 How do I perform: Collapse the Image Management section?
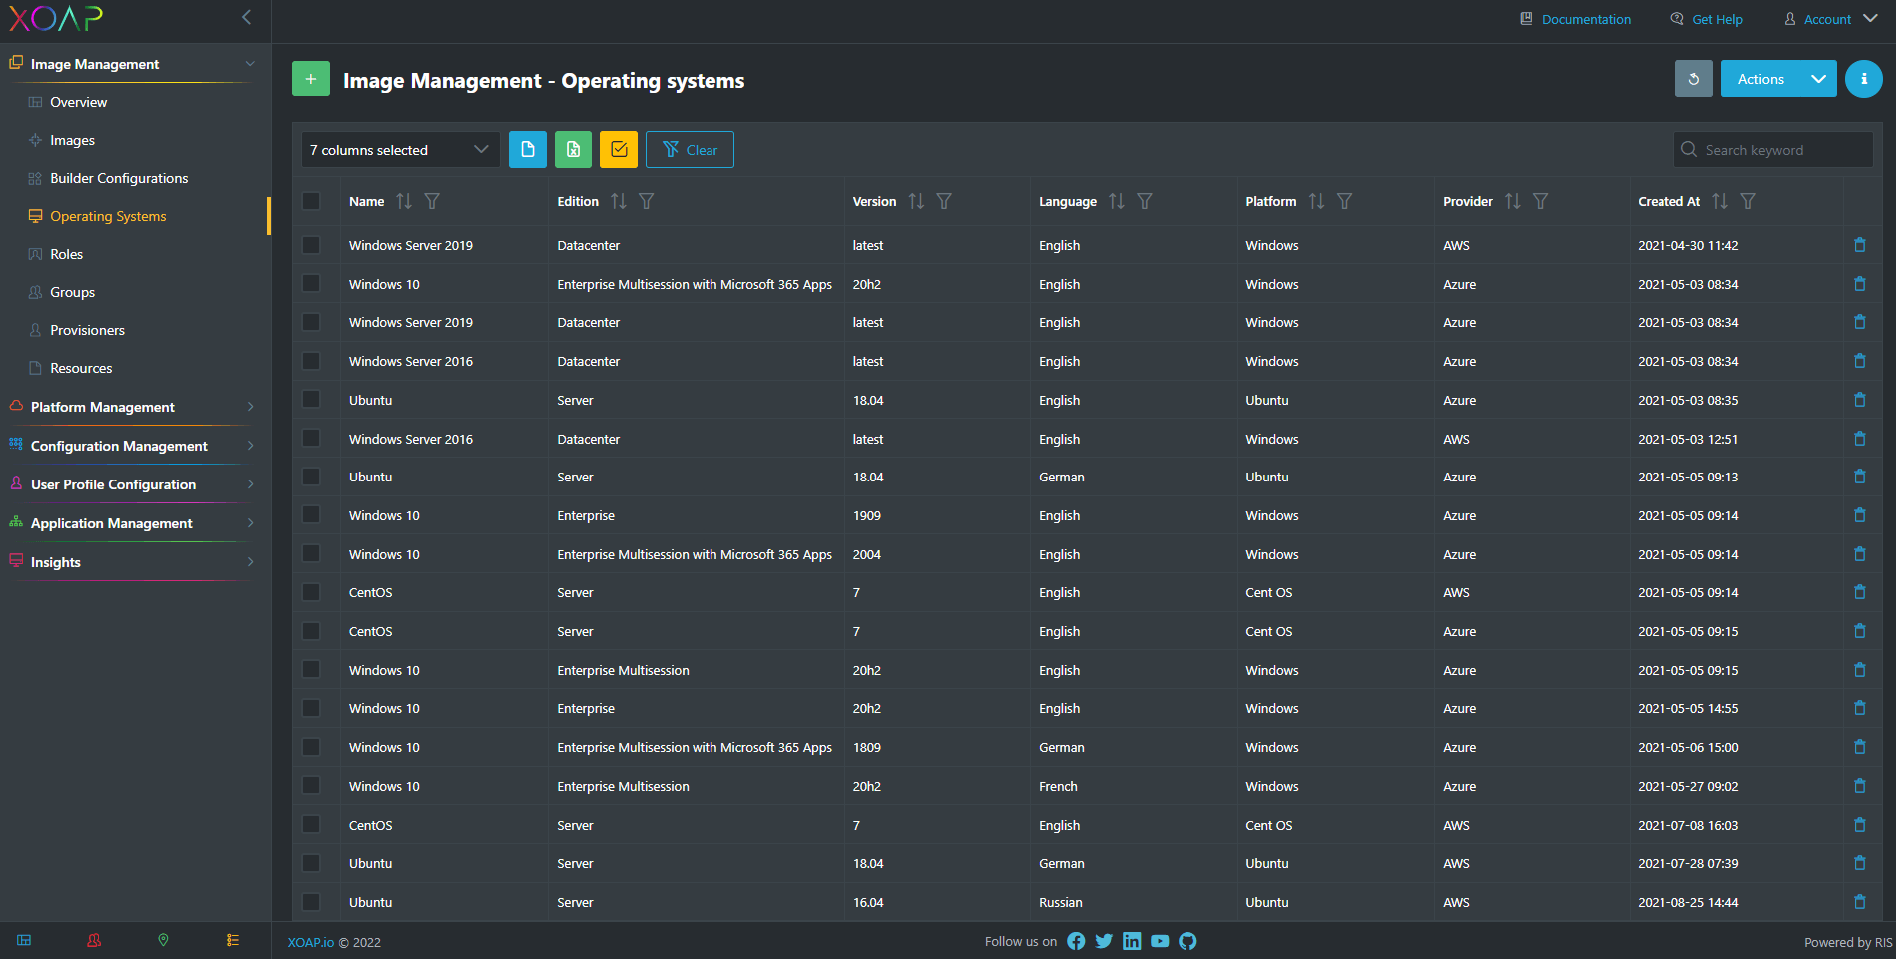(135, 64)
